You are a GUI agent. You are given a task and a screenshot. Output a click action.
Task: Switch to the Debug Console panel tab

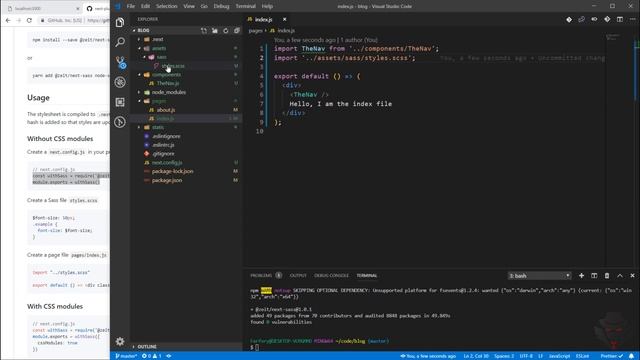coord(331,276)
